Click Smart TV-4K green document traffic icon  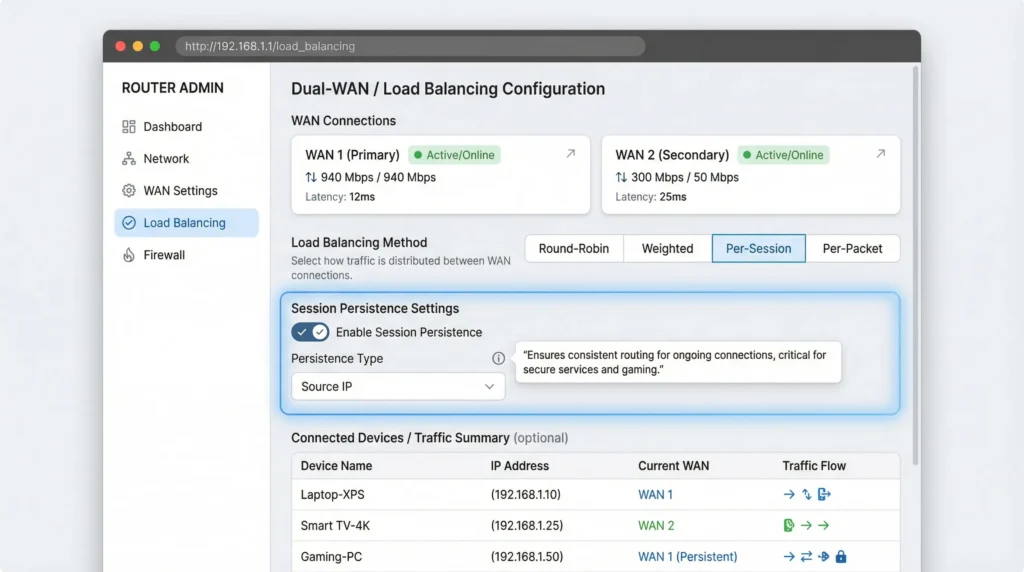(x=789, y=525)
